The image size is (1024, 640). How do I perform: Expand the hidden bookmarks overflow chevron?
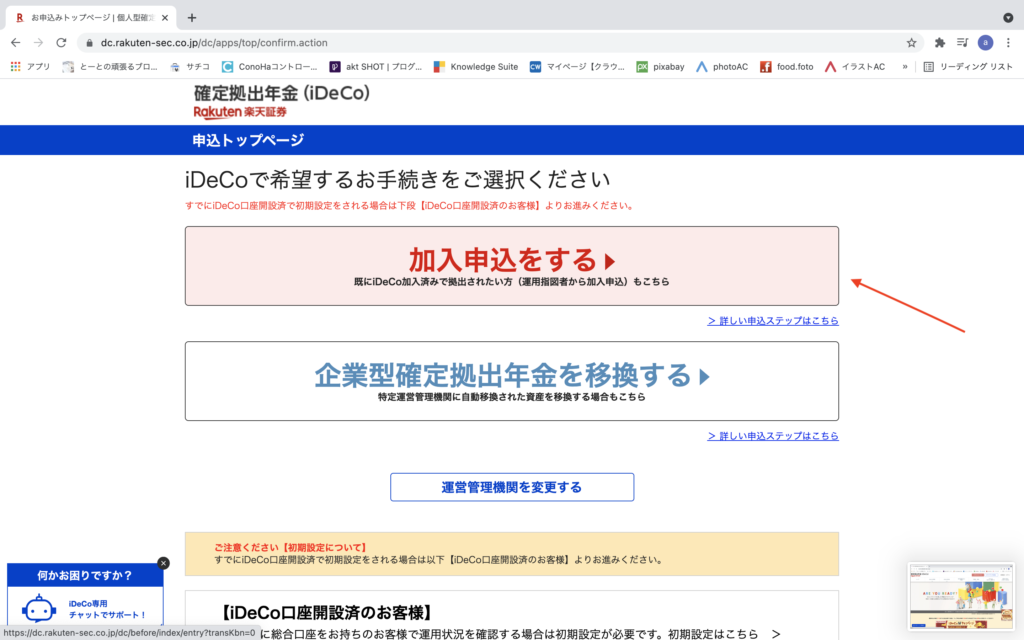point(904,67)
